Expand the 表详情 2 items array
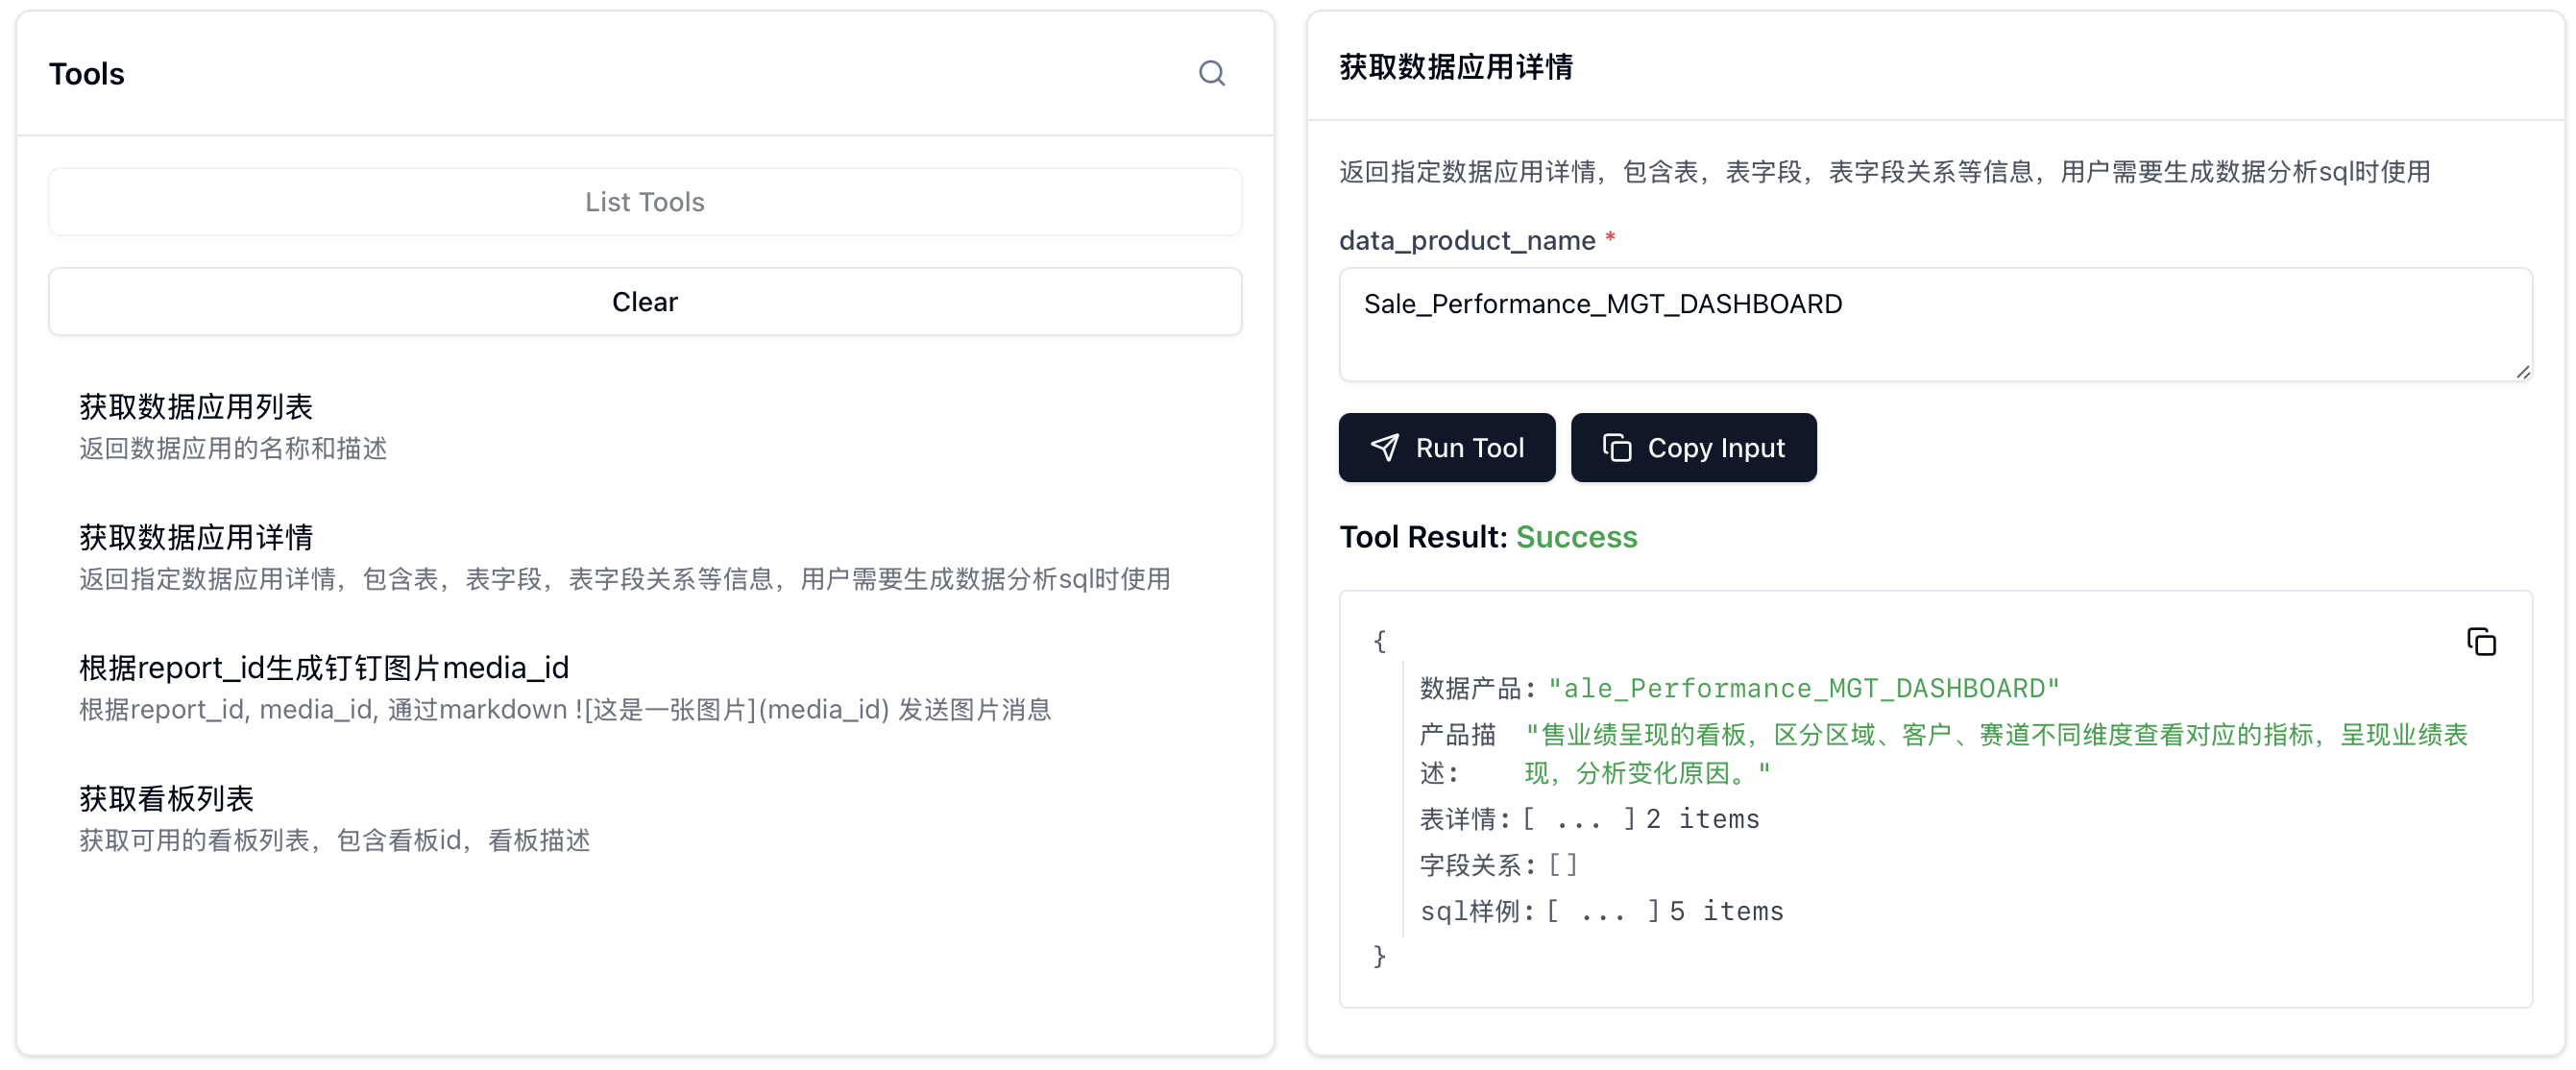The height and width of the screenshot is (1070, 2576). [1578, 819]
